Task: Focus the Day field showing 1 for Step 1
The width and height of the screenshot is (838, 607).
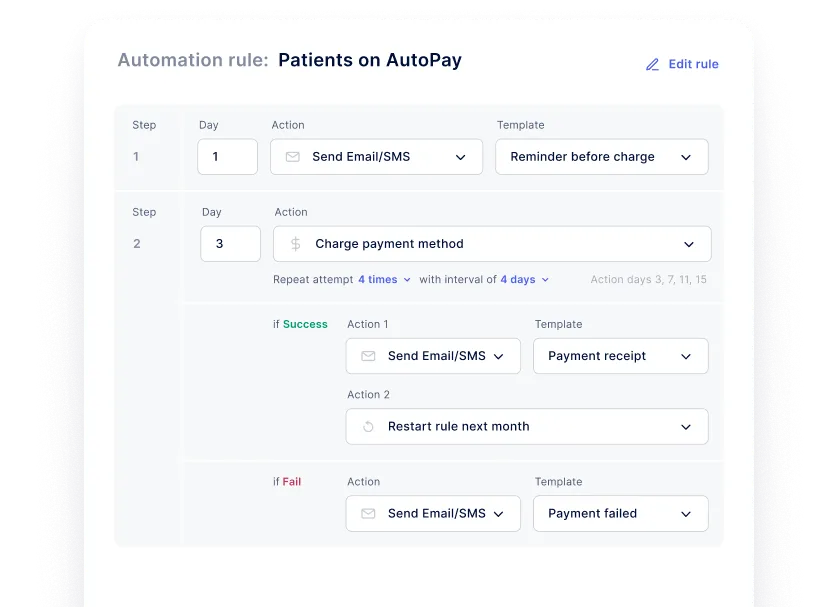Action: pyautogui.click(x=227, y=157)
